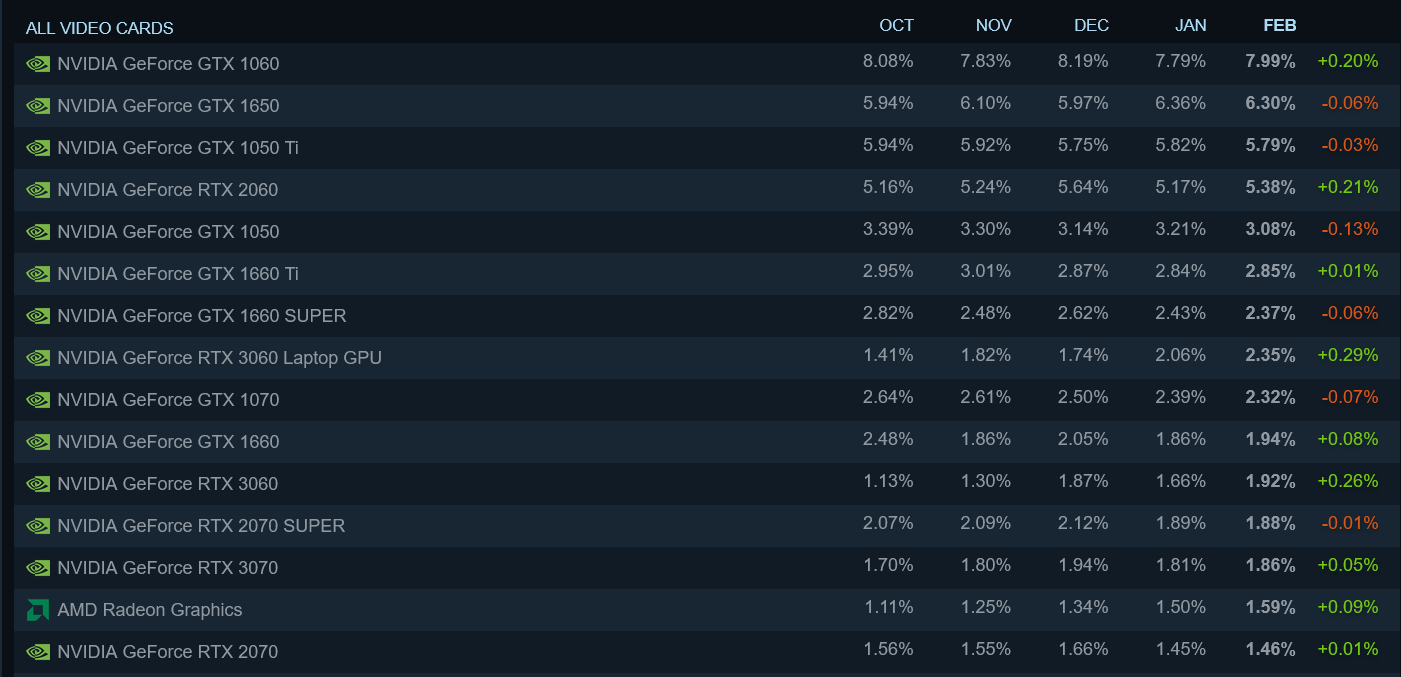This screenshot has width=1401, height=677.
Task: Click the NVIDIA GeForce GTX 1660 Ti name
Action: tap(178, 274)
